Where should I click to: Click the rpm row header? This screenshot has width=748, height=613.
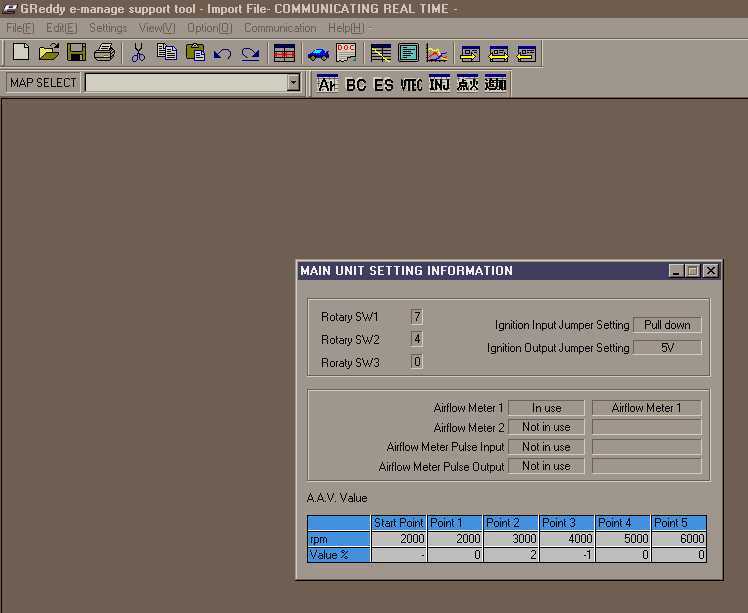pos(339,539)
